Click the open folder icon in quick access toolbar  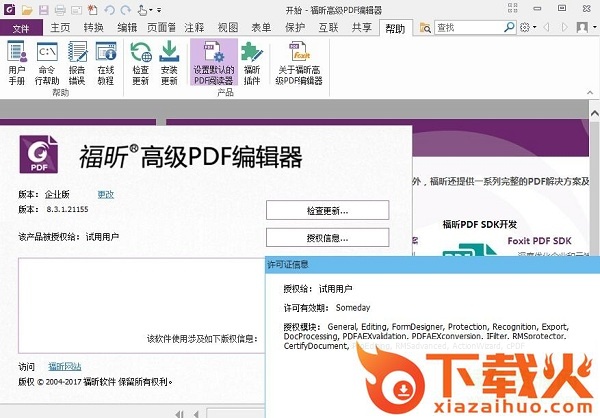[x=27, y=10]
